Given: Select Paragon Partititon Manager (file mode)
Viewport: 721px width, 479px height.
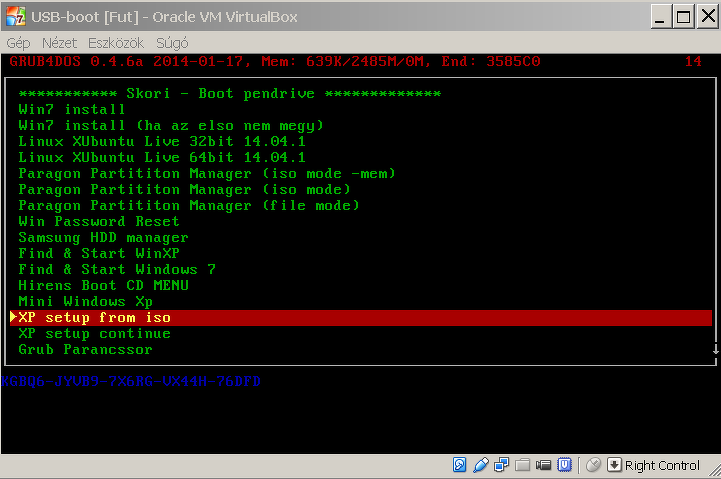Looking at the screenshot, I should [x=189, y=205].
